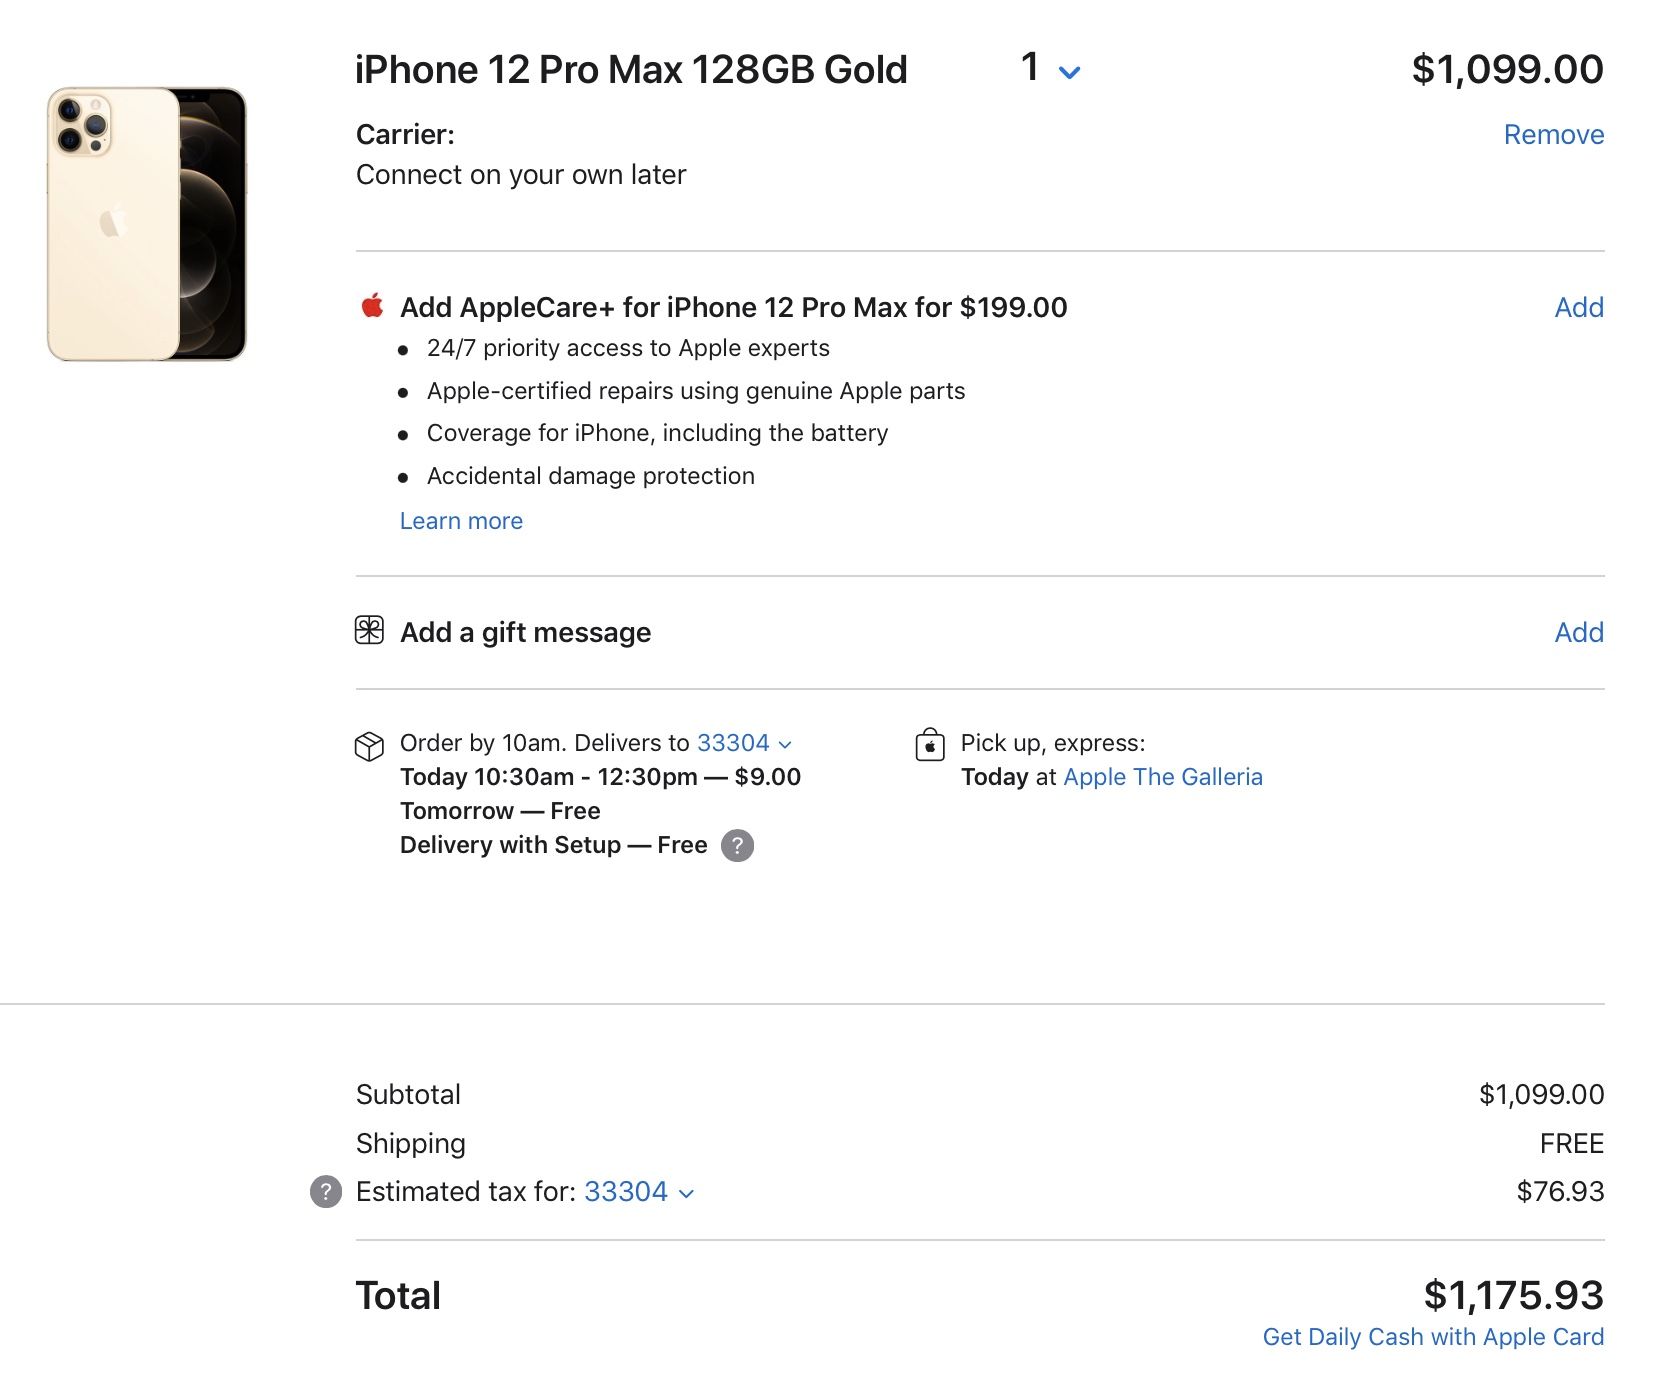Viewport: 1672px width, 1382px height.
Task: Click the gift message box icon
Action: click(x=369, y=631)
